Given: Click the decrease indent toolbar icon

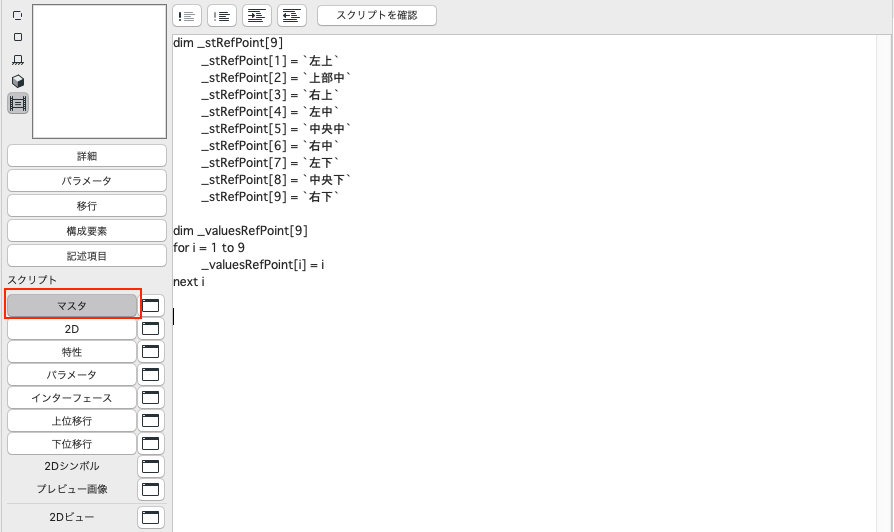Looking at the screenshot, I should (292, 16).
